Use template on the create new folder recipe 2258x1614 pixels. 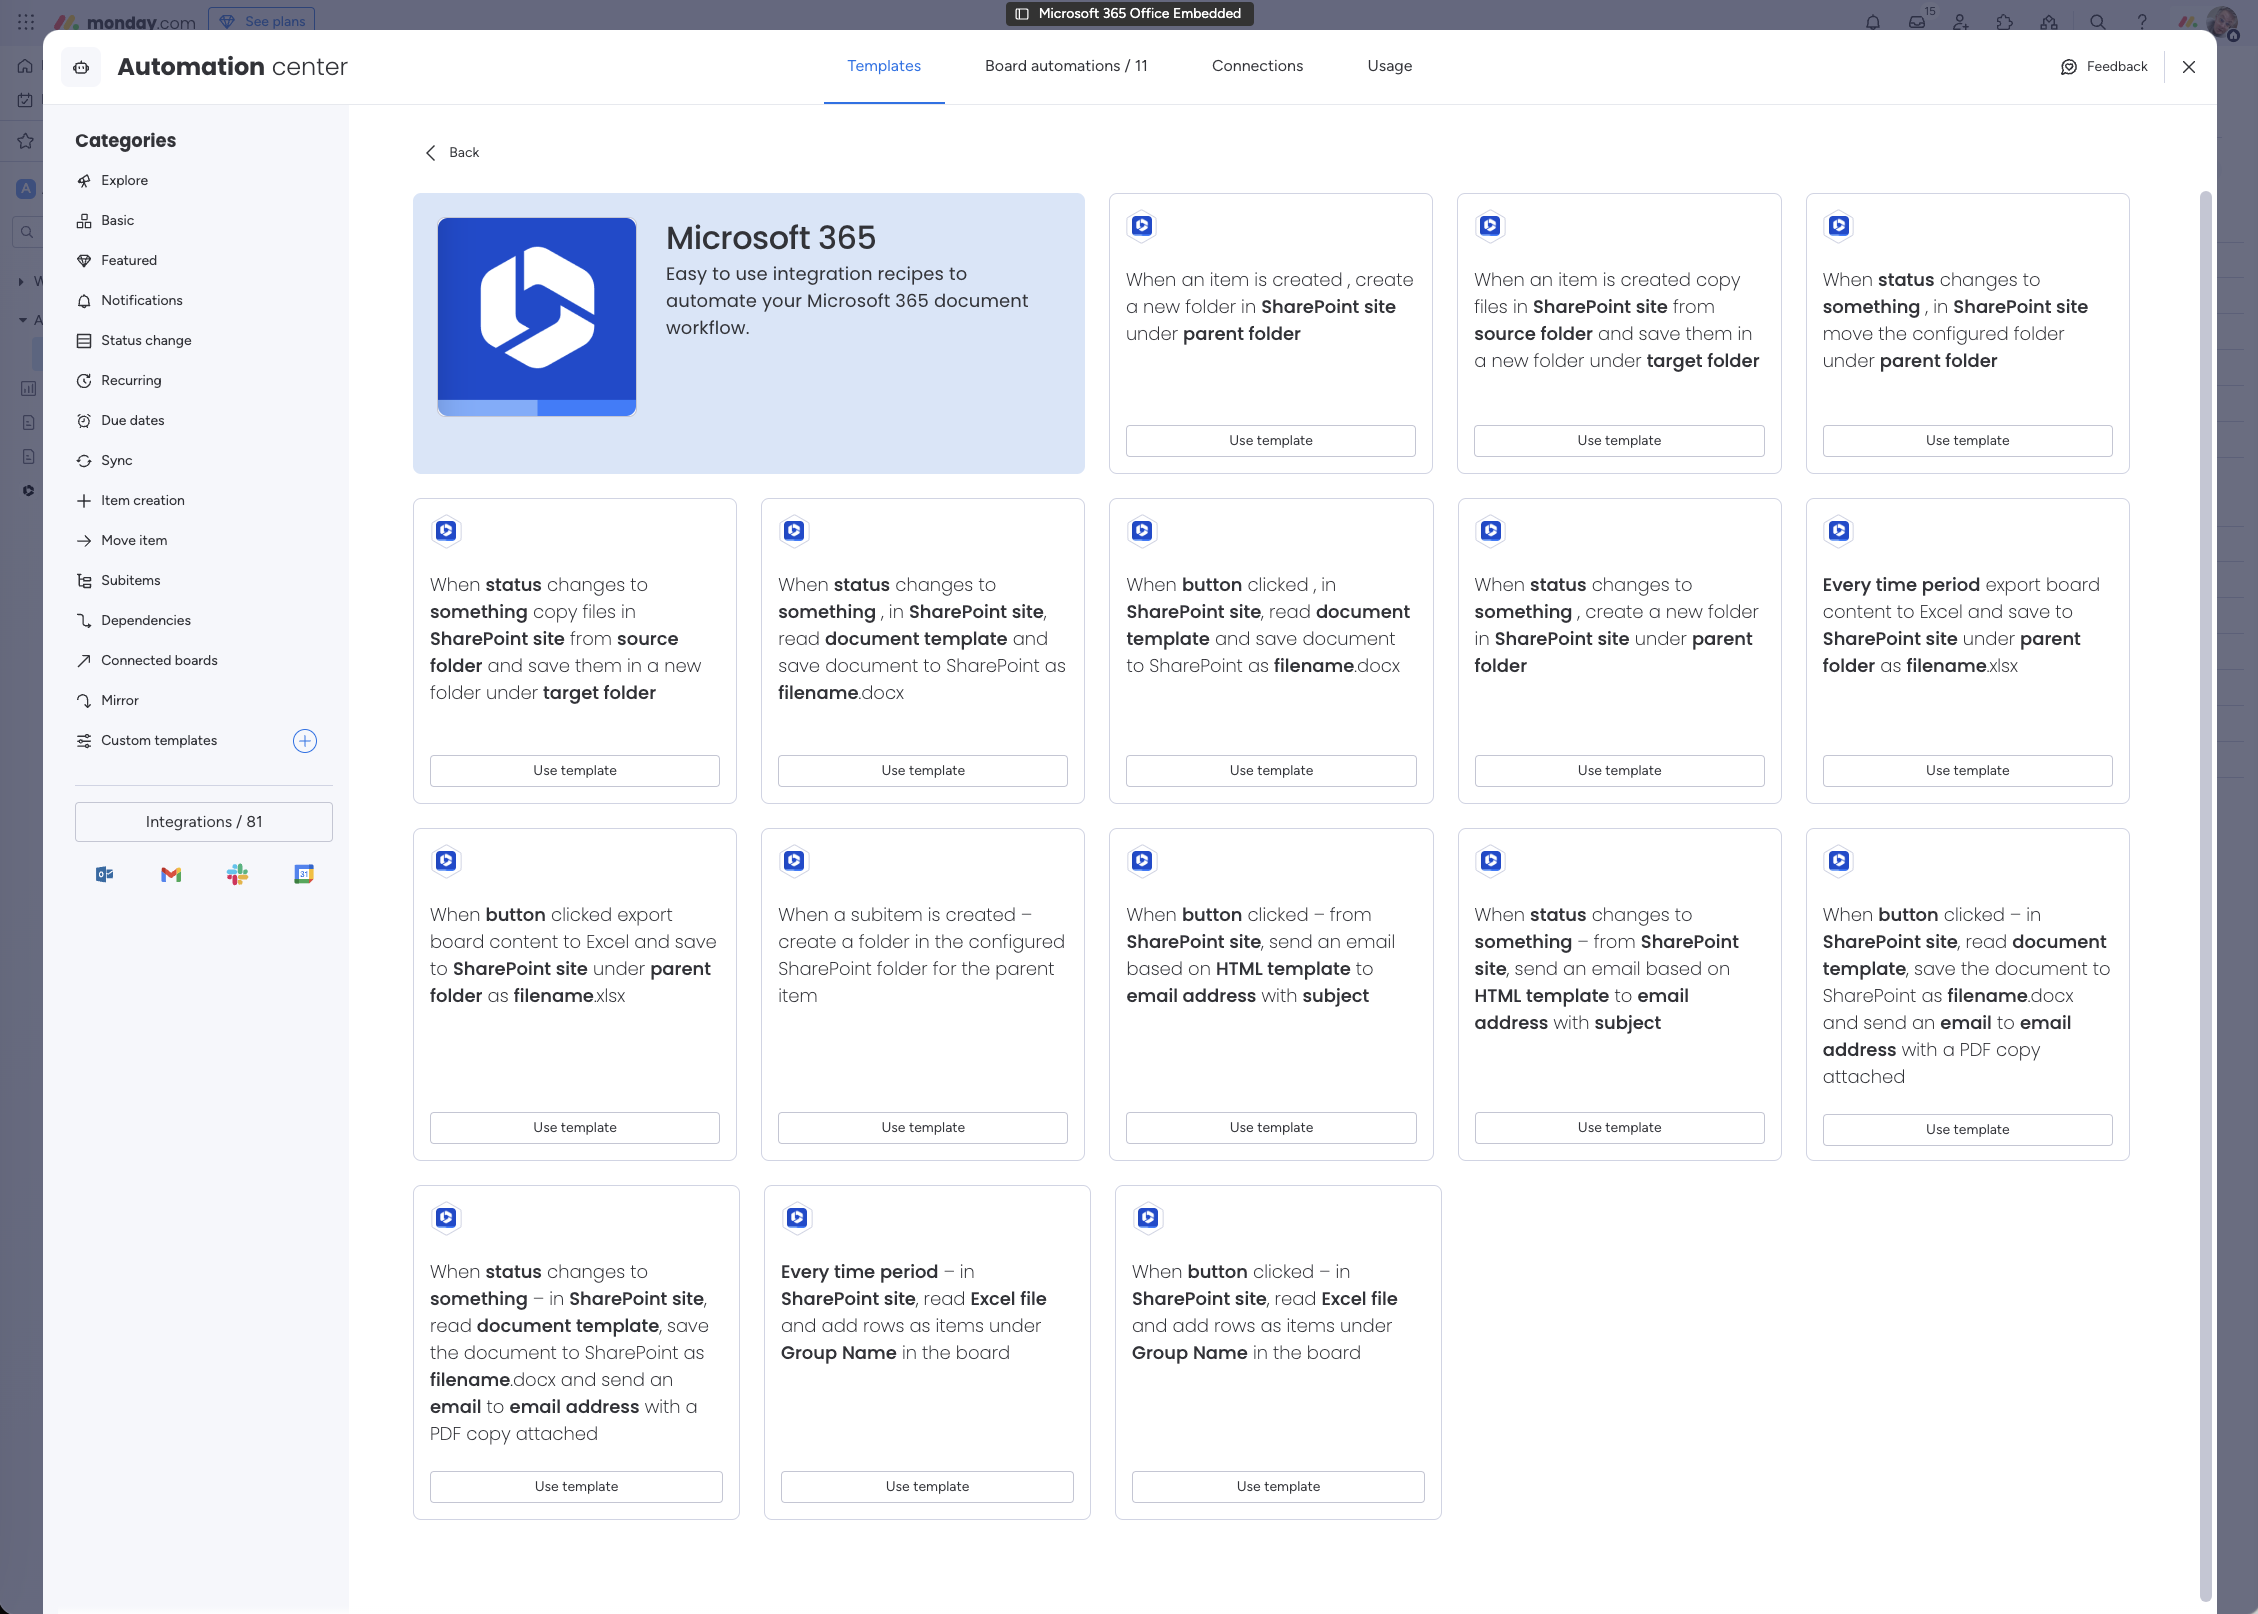click(x=1270, y=440)
